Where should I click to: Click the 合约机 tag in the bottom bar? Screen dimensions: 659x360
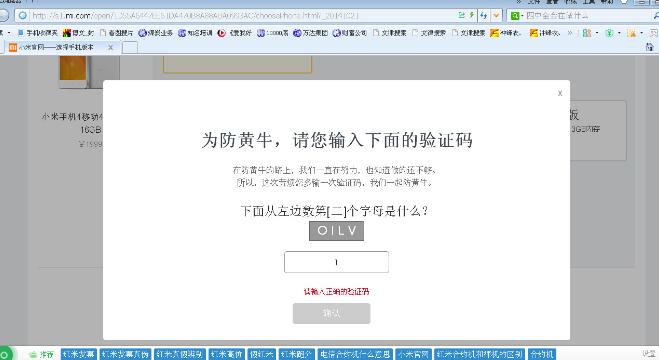point(541,355)
